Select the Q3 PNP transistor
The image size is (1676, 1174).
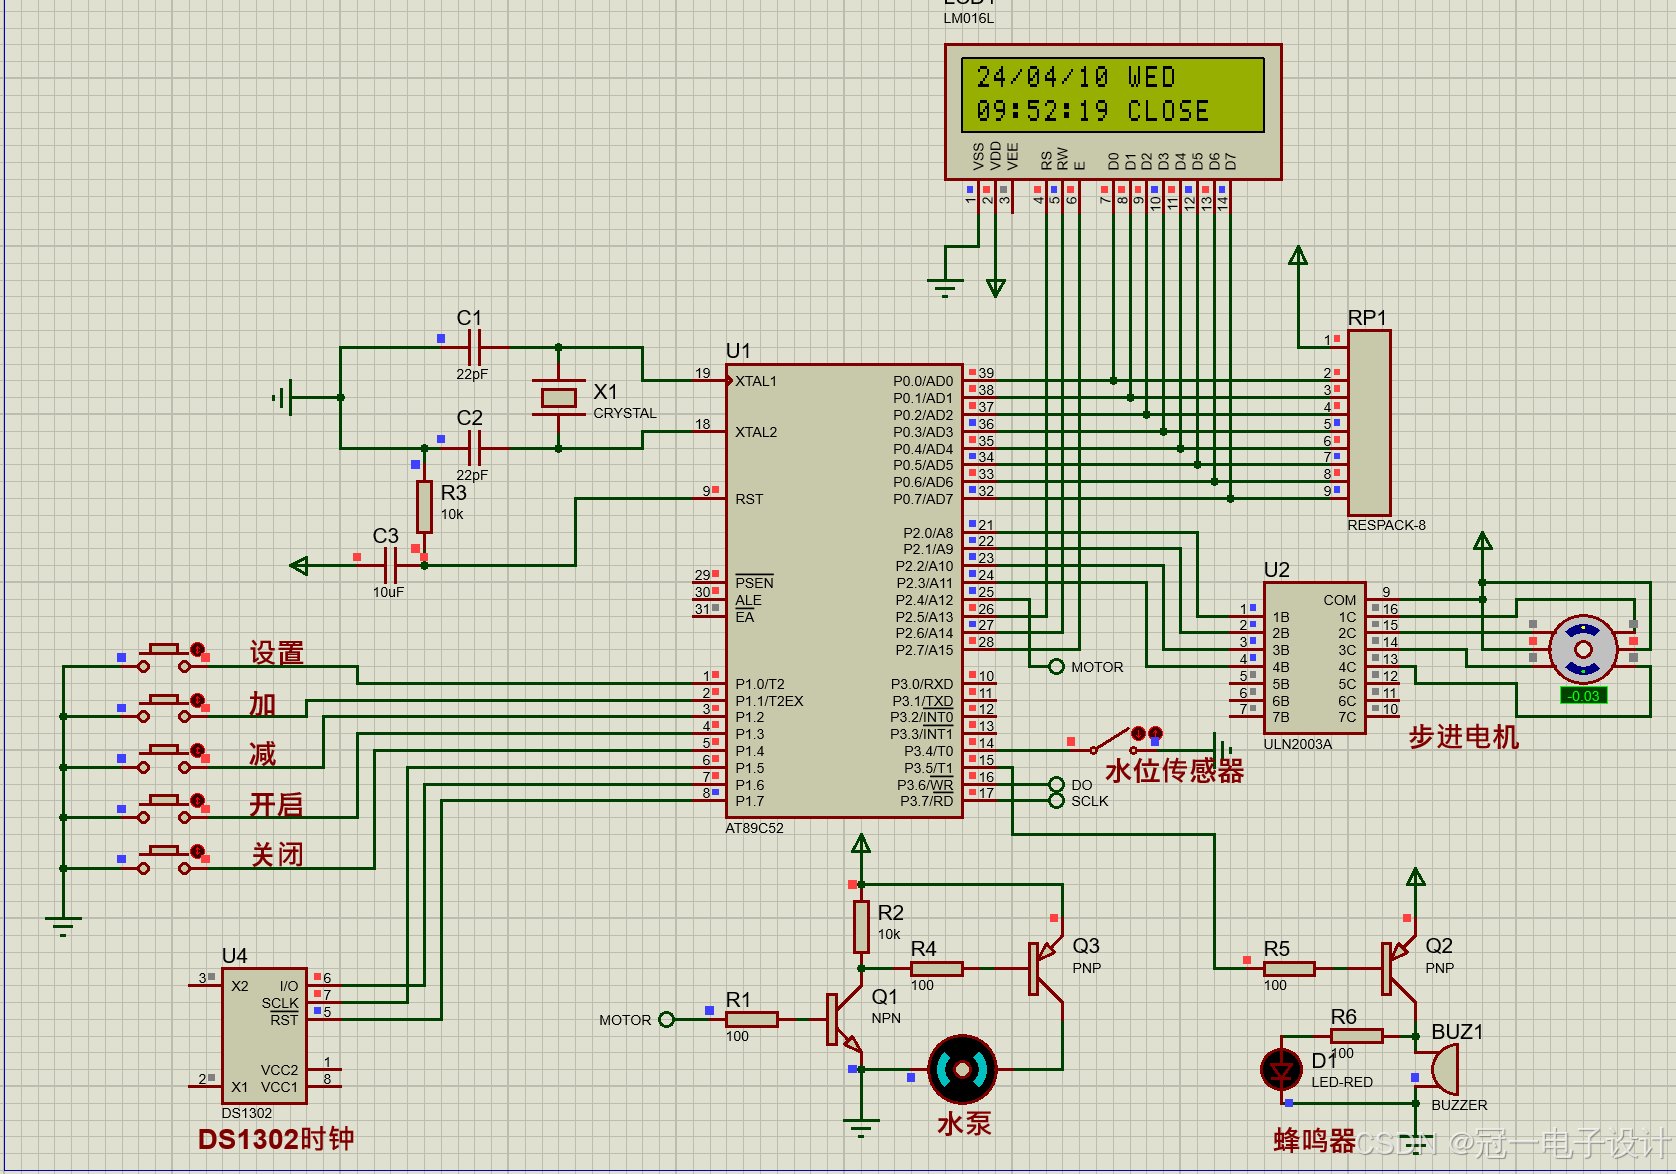pos(1045,968)
